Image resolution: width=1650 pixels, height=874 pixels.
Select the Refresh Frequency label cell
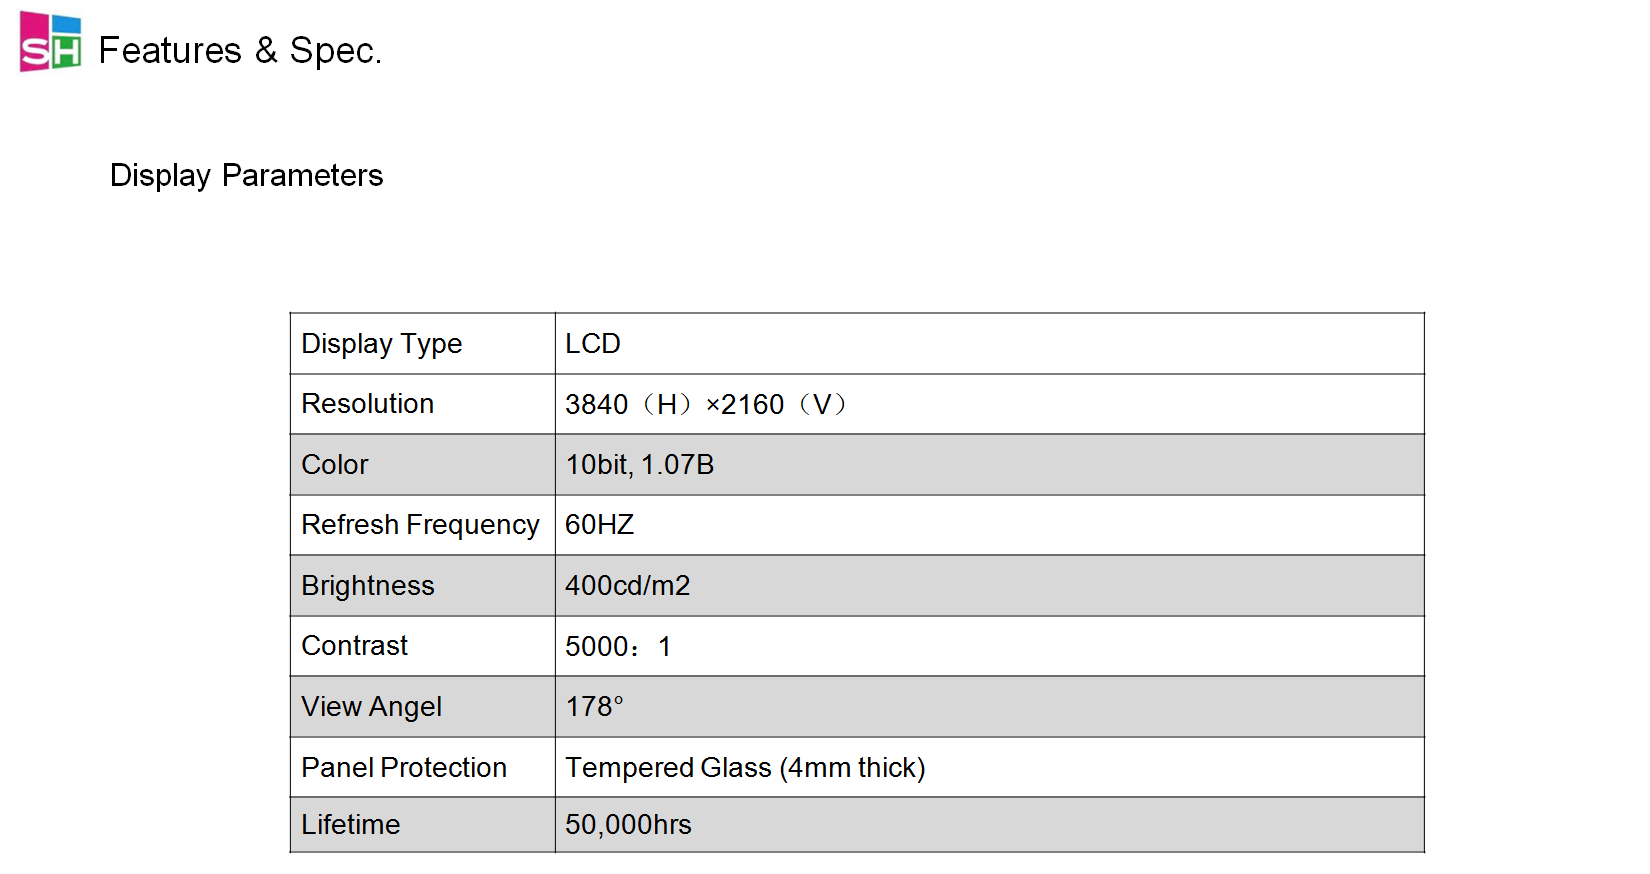click(x=420, y=525)
